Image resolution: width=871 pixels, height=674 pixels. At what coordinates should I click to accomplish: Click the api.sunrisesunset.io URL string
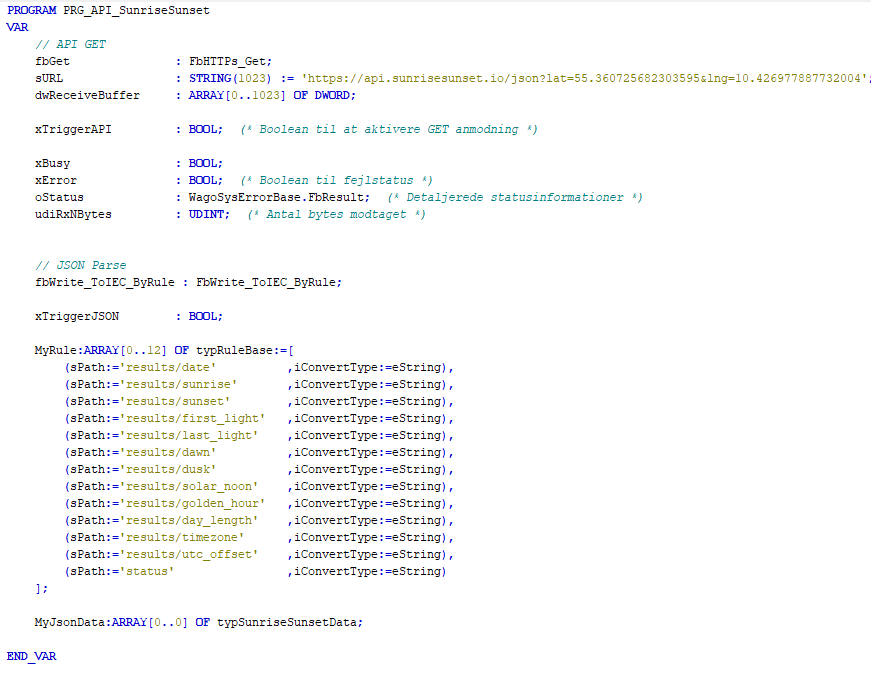click(583, 78)
